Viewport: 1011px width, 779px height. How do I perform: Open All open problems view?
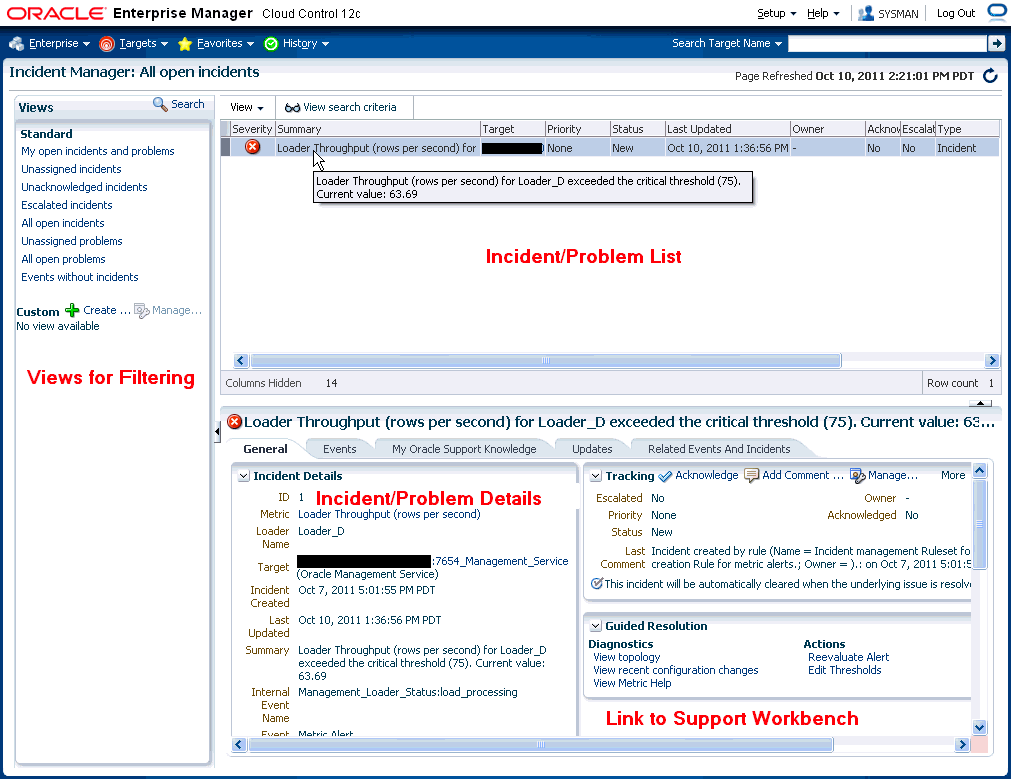click(x=63, y=259)
